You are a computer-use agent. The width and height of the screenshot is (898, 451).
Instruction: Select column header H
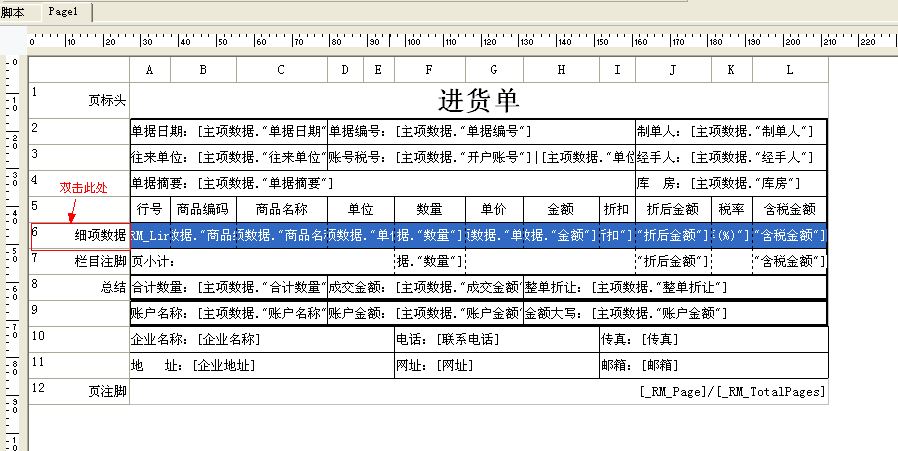point(561,70)
